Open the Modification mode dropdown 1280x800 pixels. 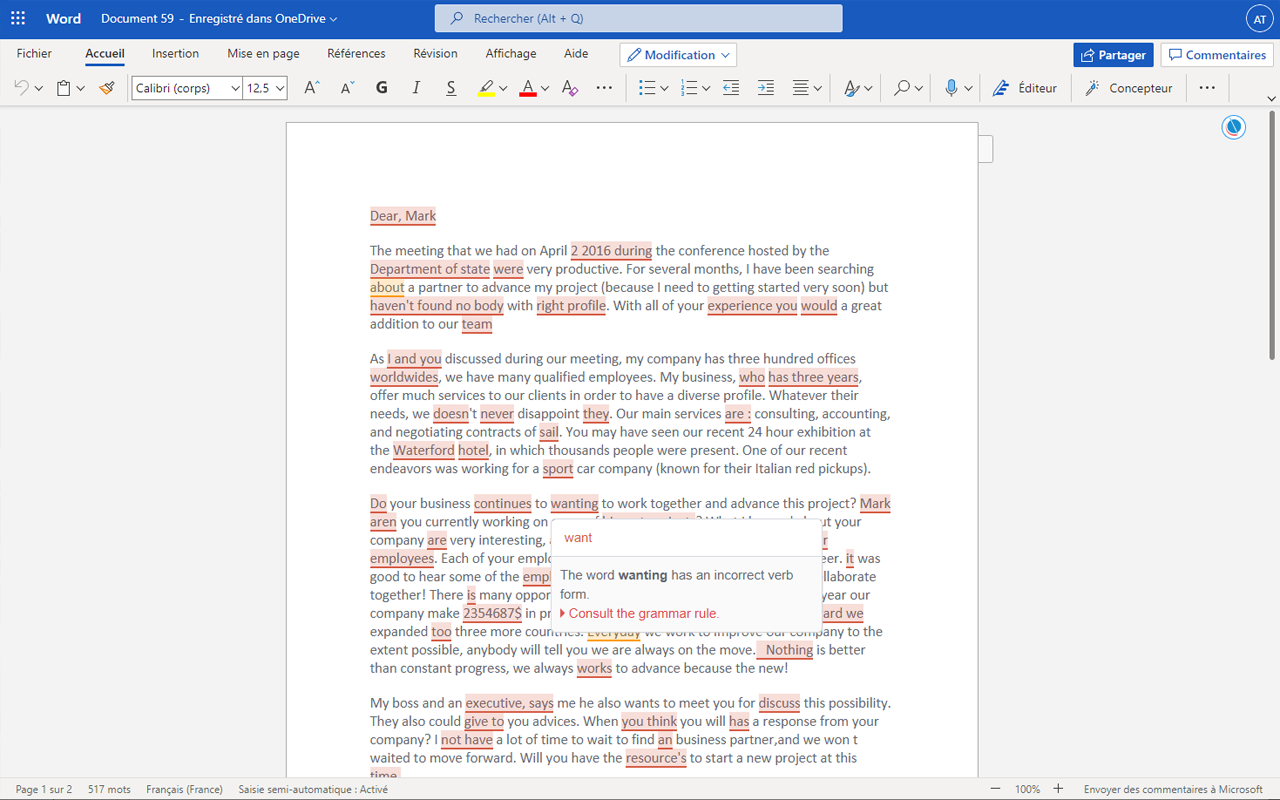[678, 54]
